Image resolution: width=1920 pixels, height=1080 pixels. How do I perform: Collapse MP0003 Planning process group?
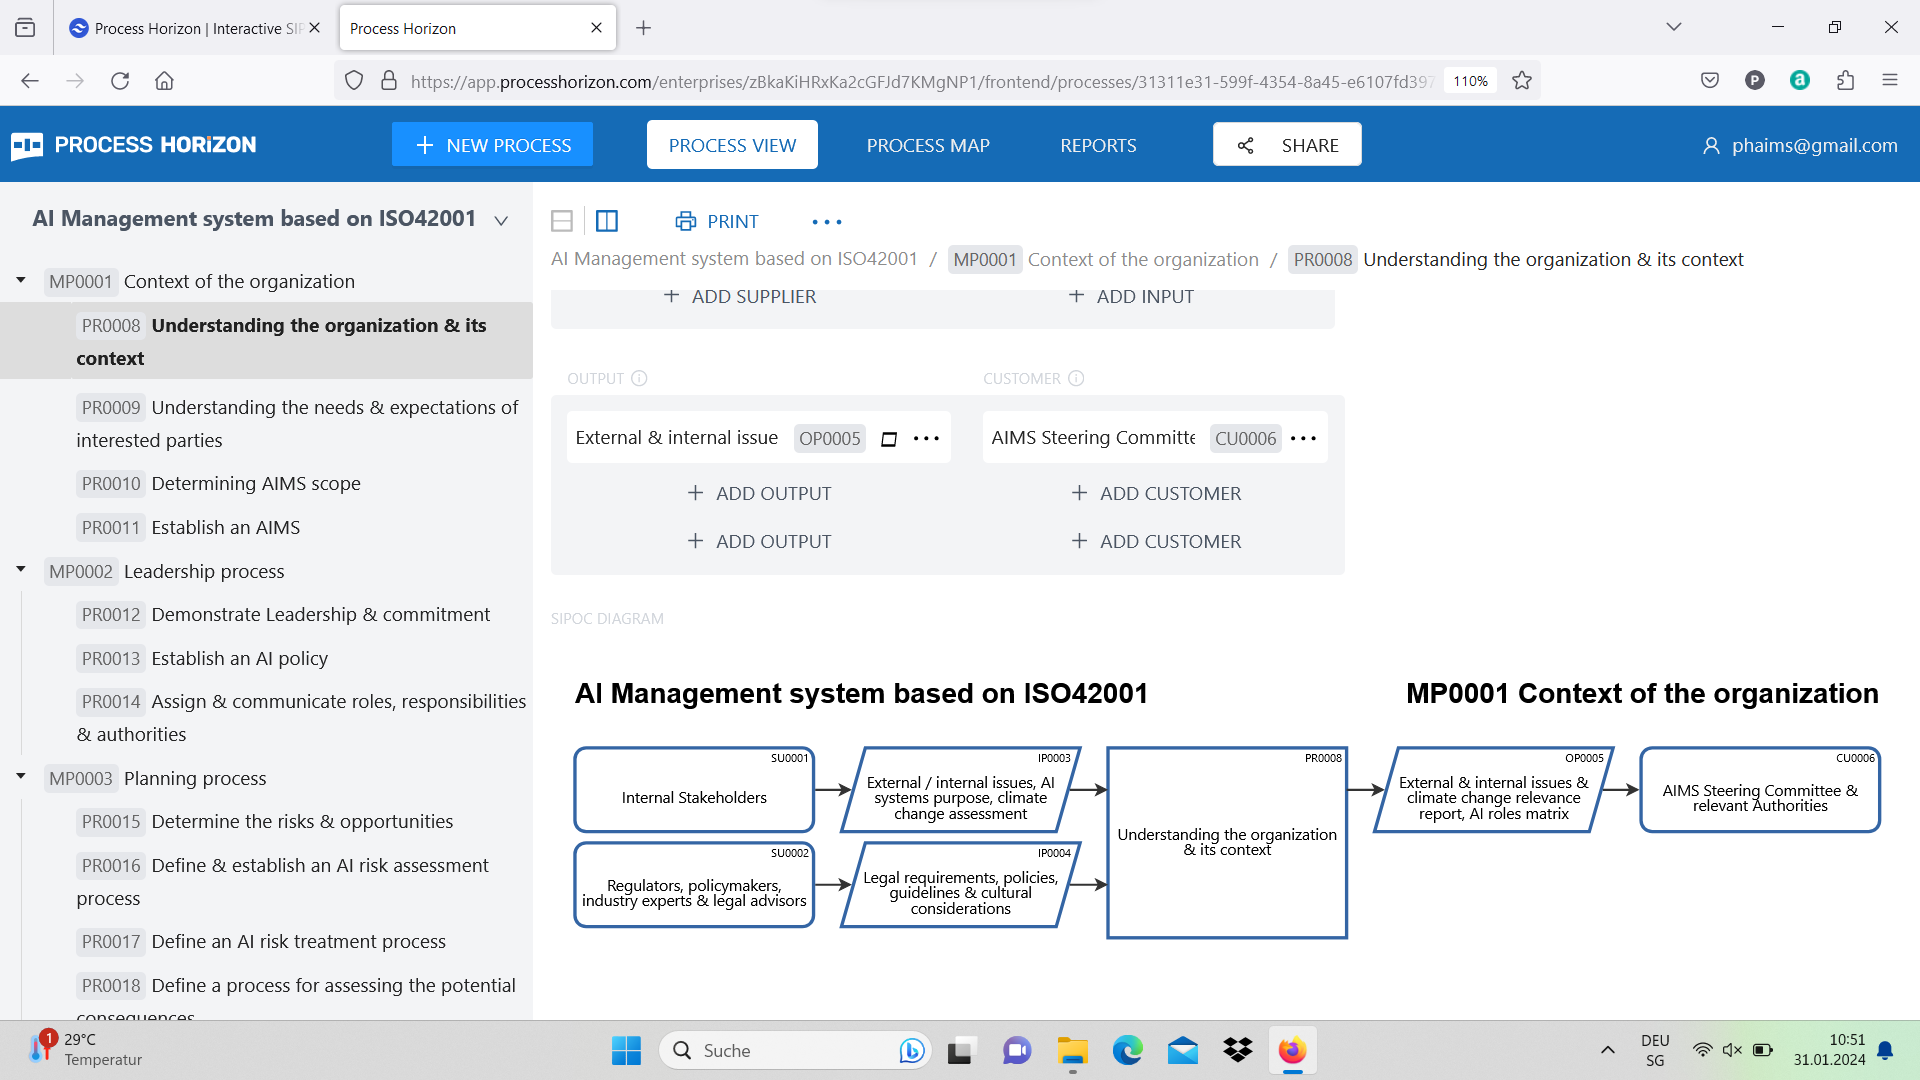pos(21,777)
